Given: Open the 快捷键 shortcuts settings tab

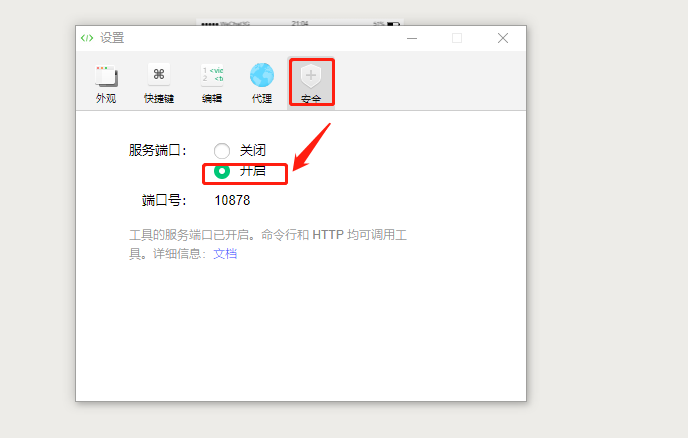Looking at the screenshot, I should pos(159,83).
